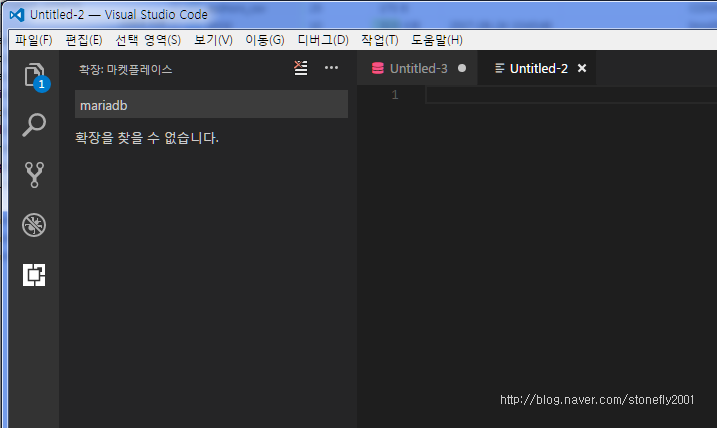Click the '확장: 마켓플레이스' panel title
This screenshot has height=428, width=717.
pyautogui.click(x=125, y=70)
